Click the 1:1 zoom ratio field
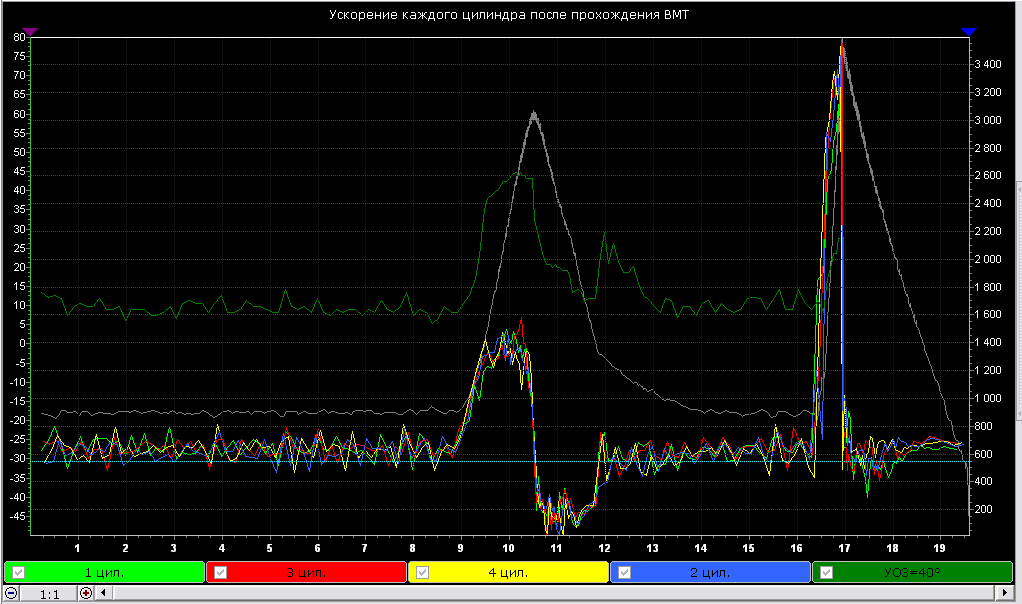Screen dimensions: 1022x604 (x=49, y=594)
